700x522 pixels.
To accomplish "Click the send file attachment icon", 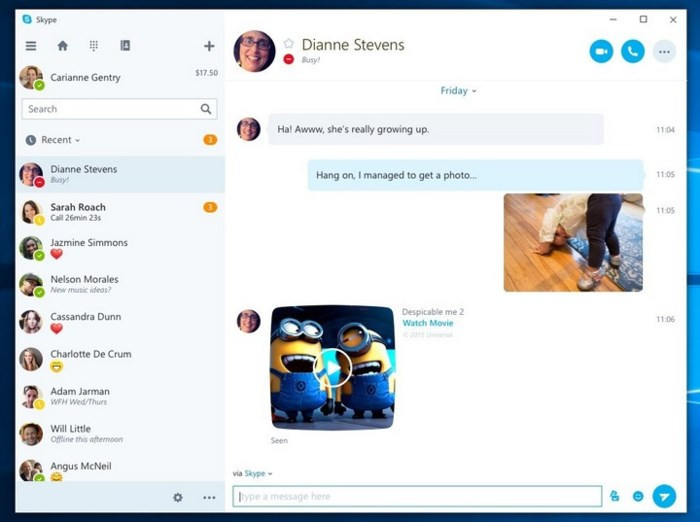I will point(615,496).
